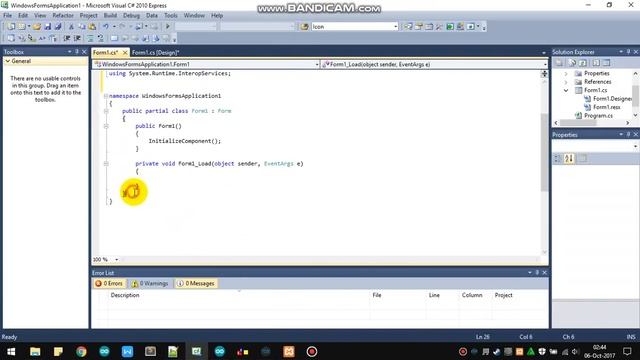Viewport: 640px width, 360px height.
Task: Sort Error List by Description column
Action: click(x=125, y=295)
